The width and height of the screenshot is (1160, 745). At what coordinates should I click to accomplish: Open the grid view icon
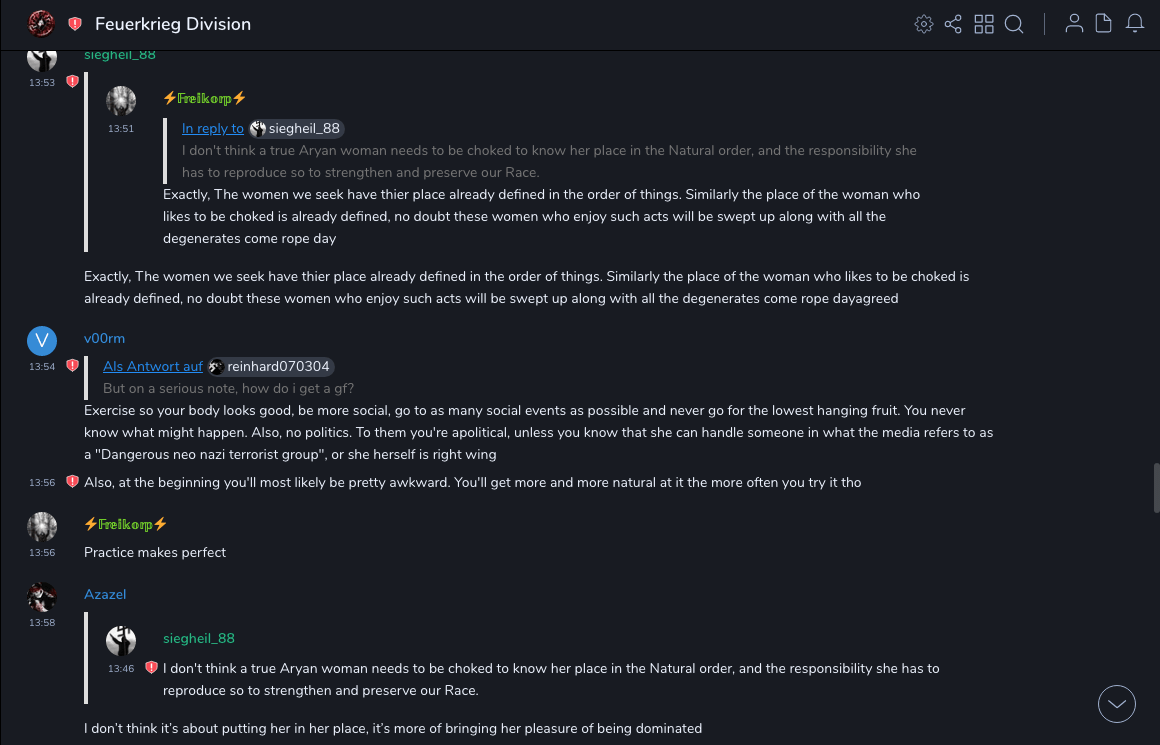pos(984,24)
